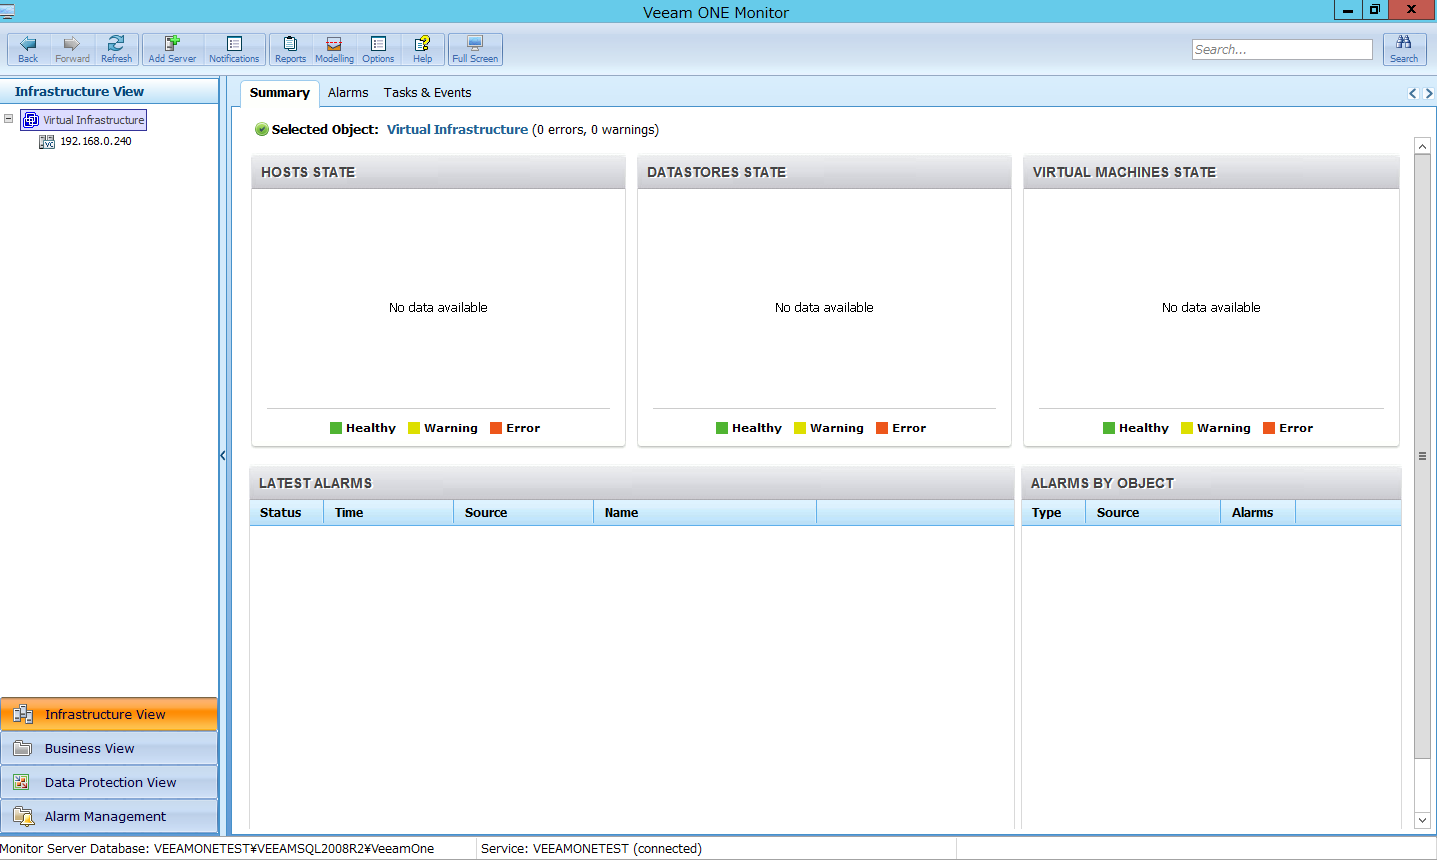This screenshot has height=860, width=1440.
Task: Sort Latest Alarms by Source column
Action: [524, 513]
